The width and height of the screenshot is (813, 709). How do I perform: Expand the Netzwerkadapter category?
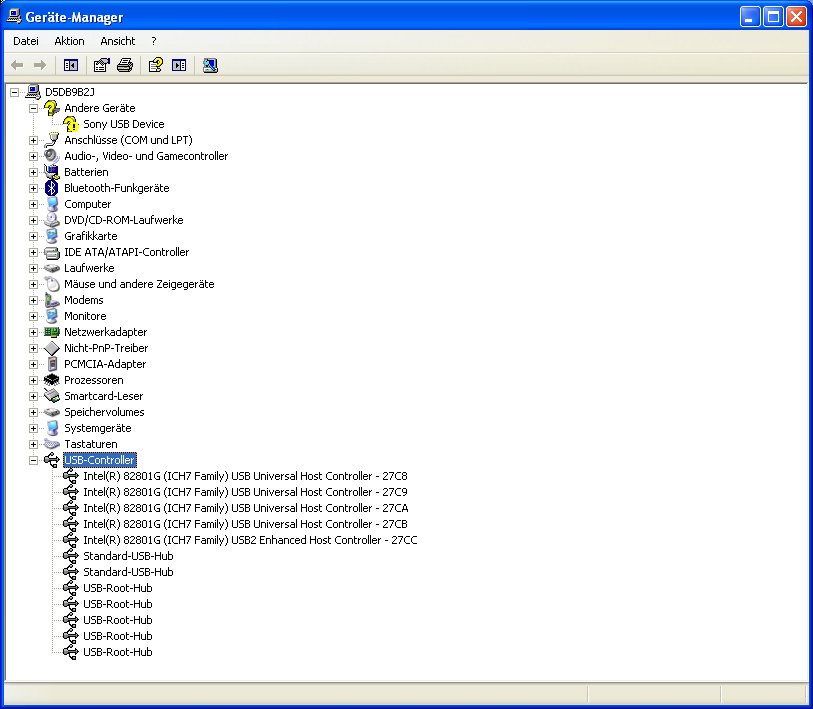coord(33,332)
